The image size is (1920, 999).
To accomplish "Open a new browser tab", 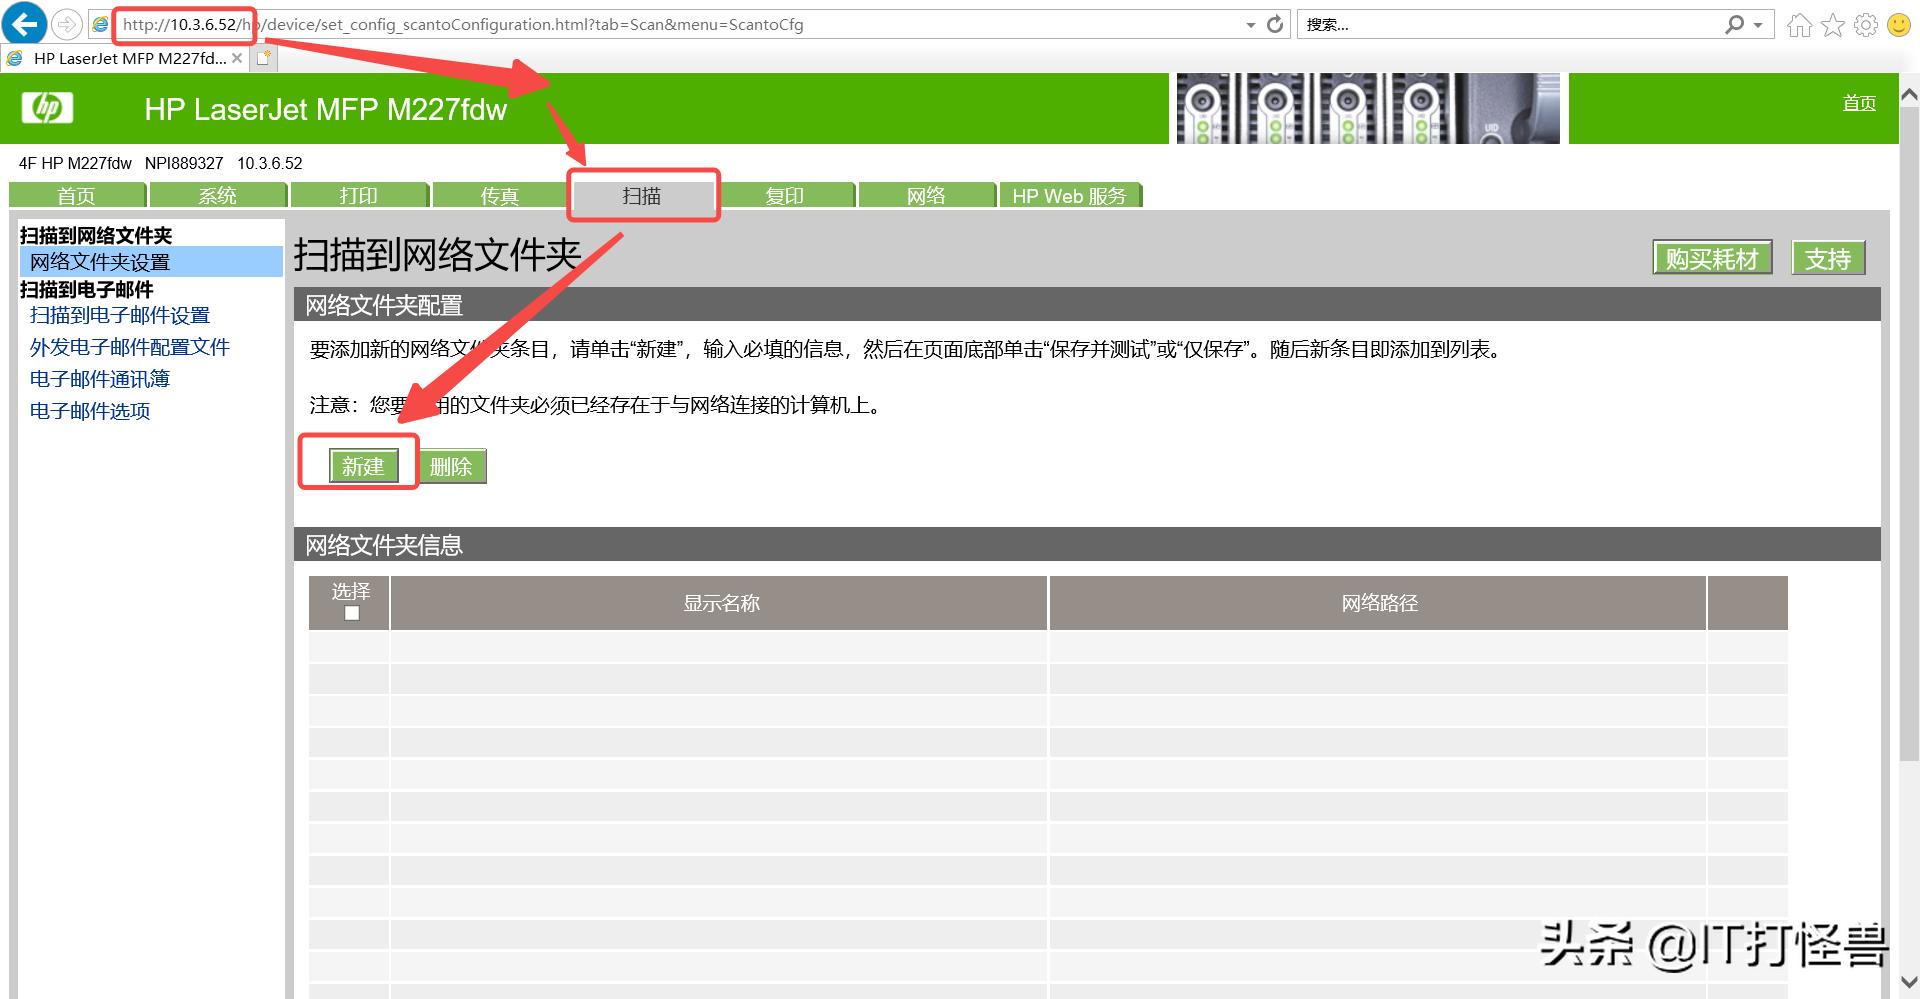I will 262,58.
